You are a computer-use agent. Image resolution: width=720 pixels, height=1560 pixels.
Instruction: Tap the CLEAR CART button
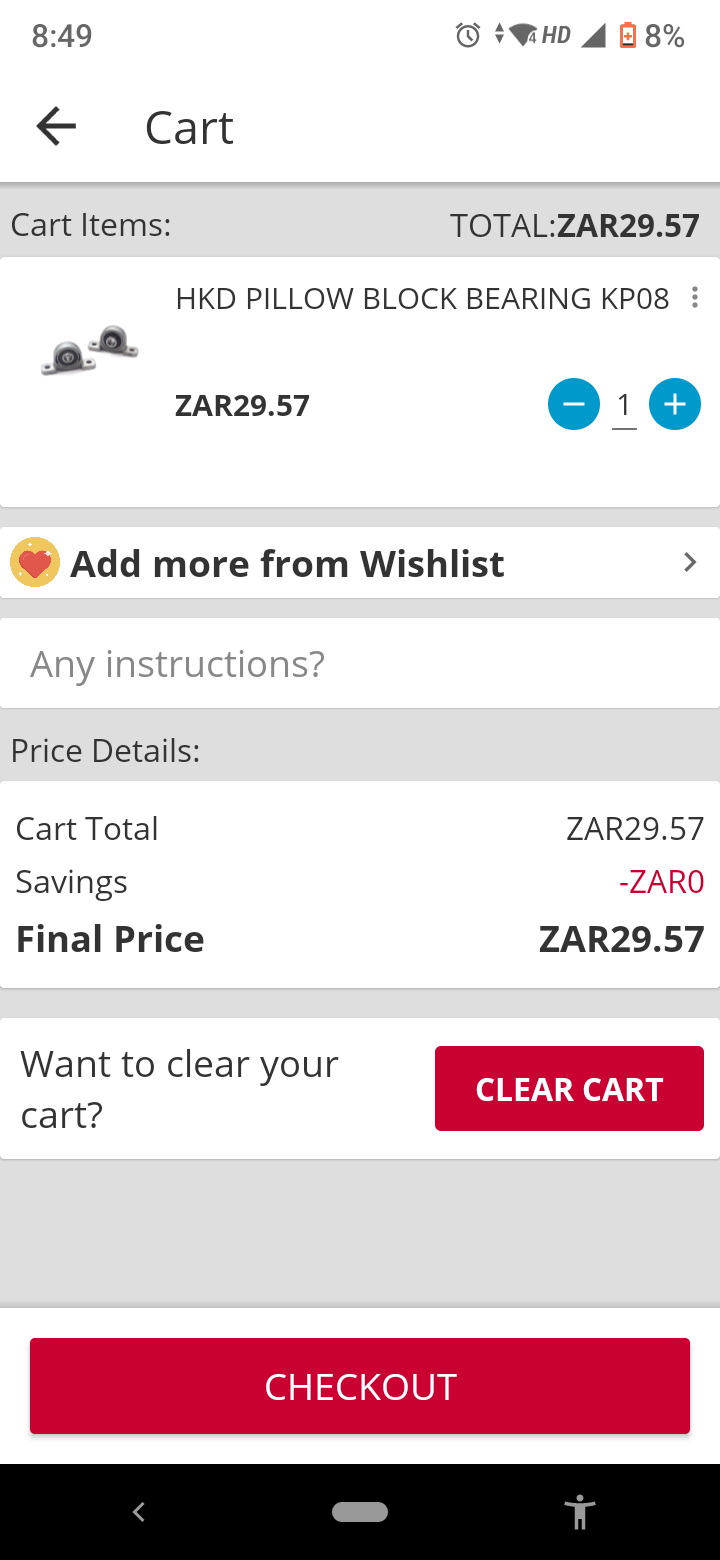(x=569, y=1089)
